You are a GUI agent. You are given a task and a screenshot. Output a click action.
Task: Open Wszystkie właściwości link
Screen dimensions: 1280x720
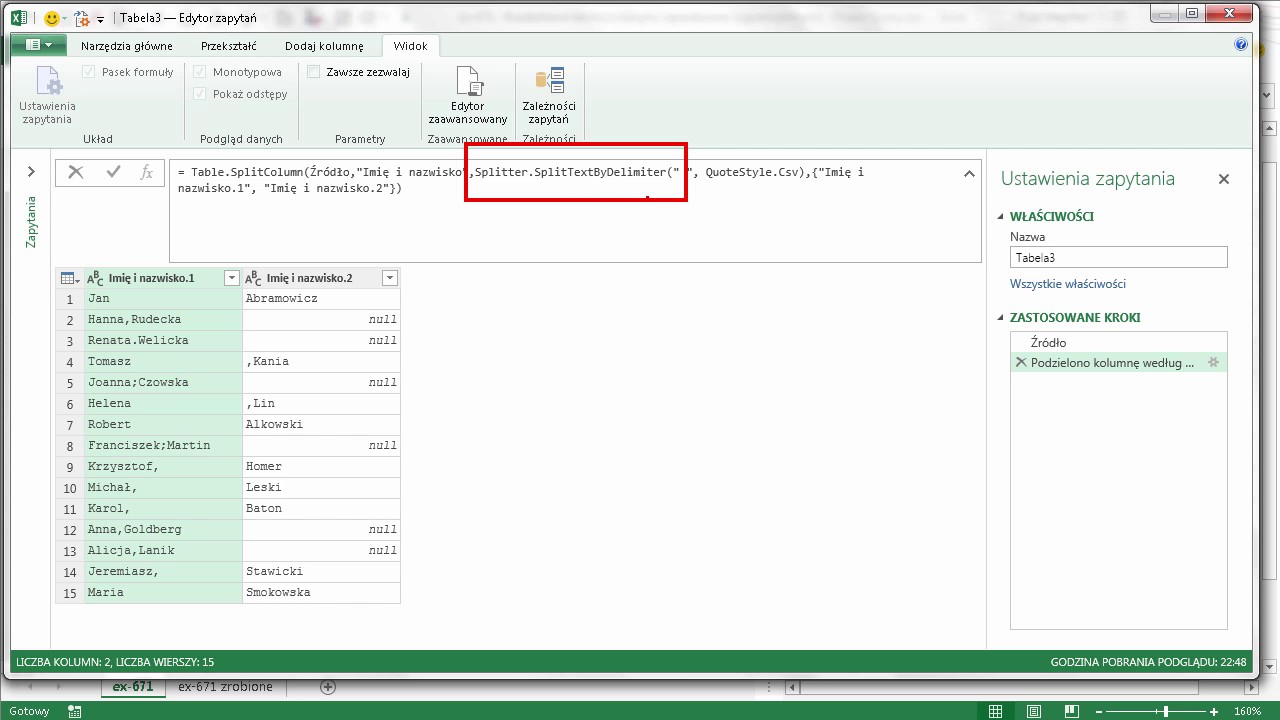(1068, 284)
